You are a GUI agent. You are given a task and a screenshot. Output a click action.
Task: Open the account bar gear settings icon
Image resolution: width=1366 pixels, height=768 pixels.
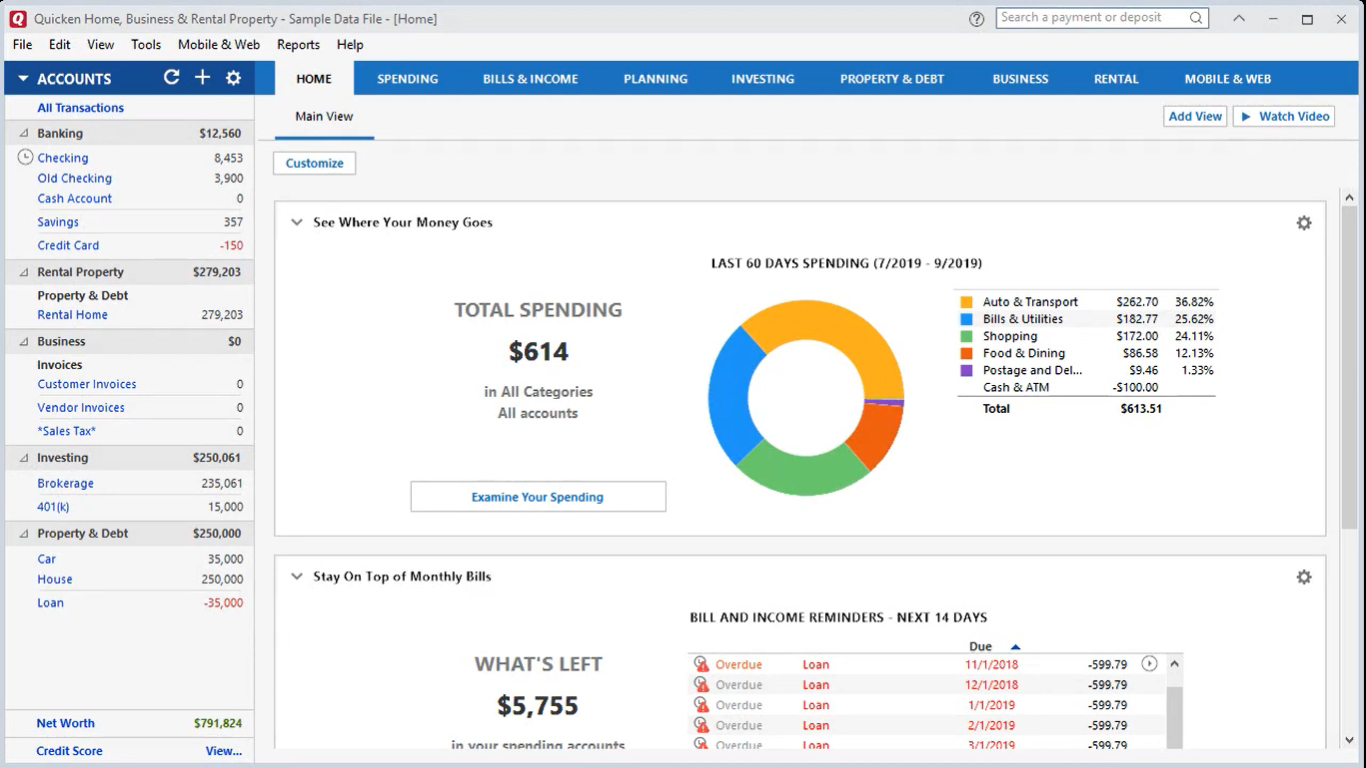233,78
